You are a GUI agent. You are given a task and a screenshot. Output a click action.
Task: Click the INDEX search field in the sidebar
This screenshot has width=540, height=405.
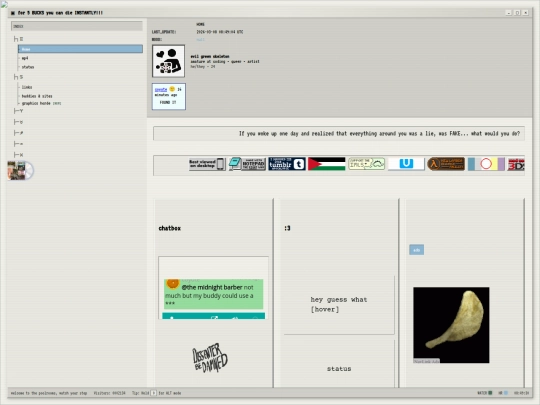pyautogui.click(x=77, y=26)
